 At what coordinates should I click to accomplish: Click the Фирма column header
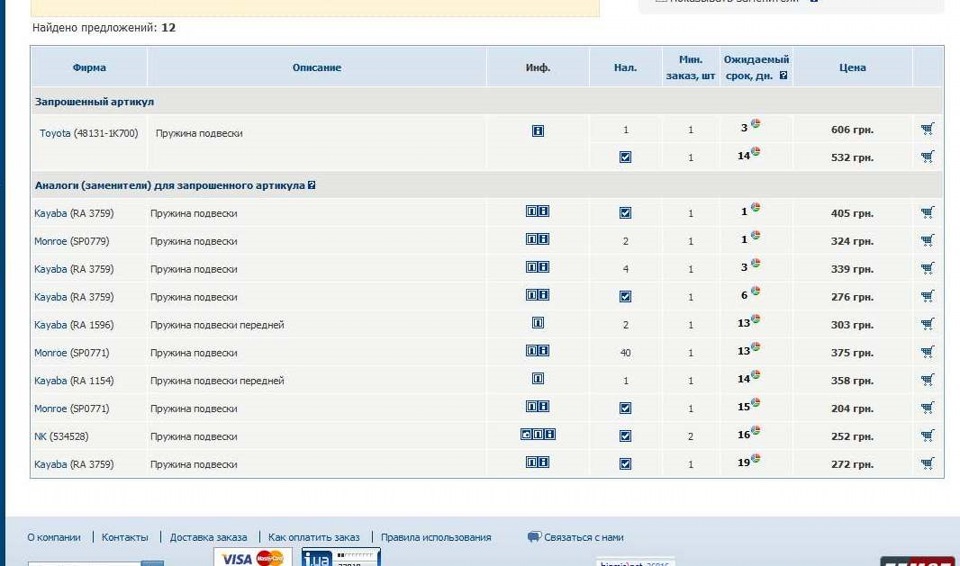click(89, 67)
